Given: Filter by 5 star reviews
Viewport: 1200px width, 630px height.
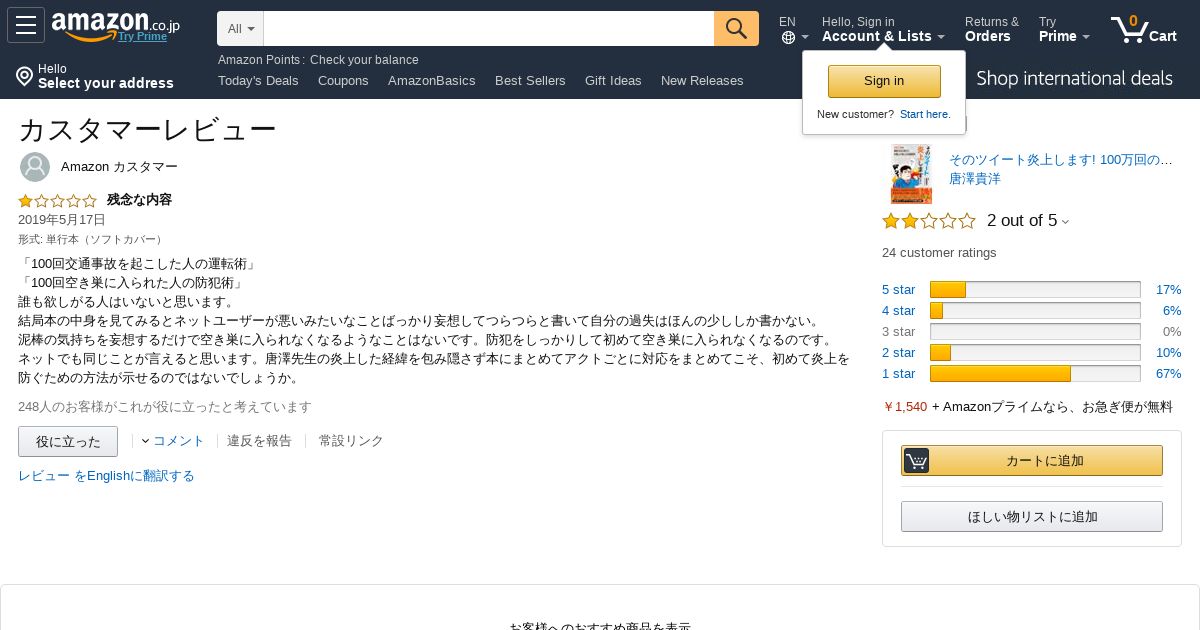Looking at the screenshot, I should [x=898, y=290].
